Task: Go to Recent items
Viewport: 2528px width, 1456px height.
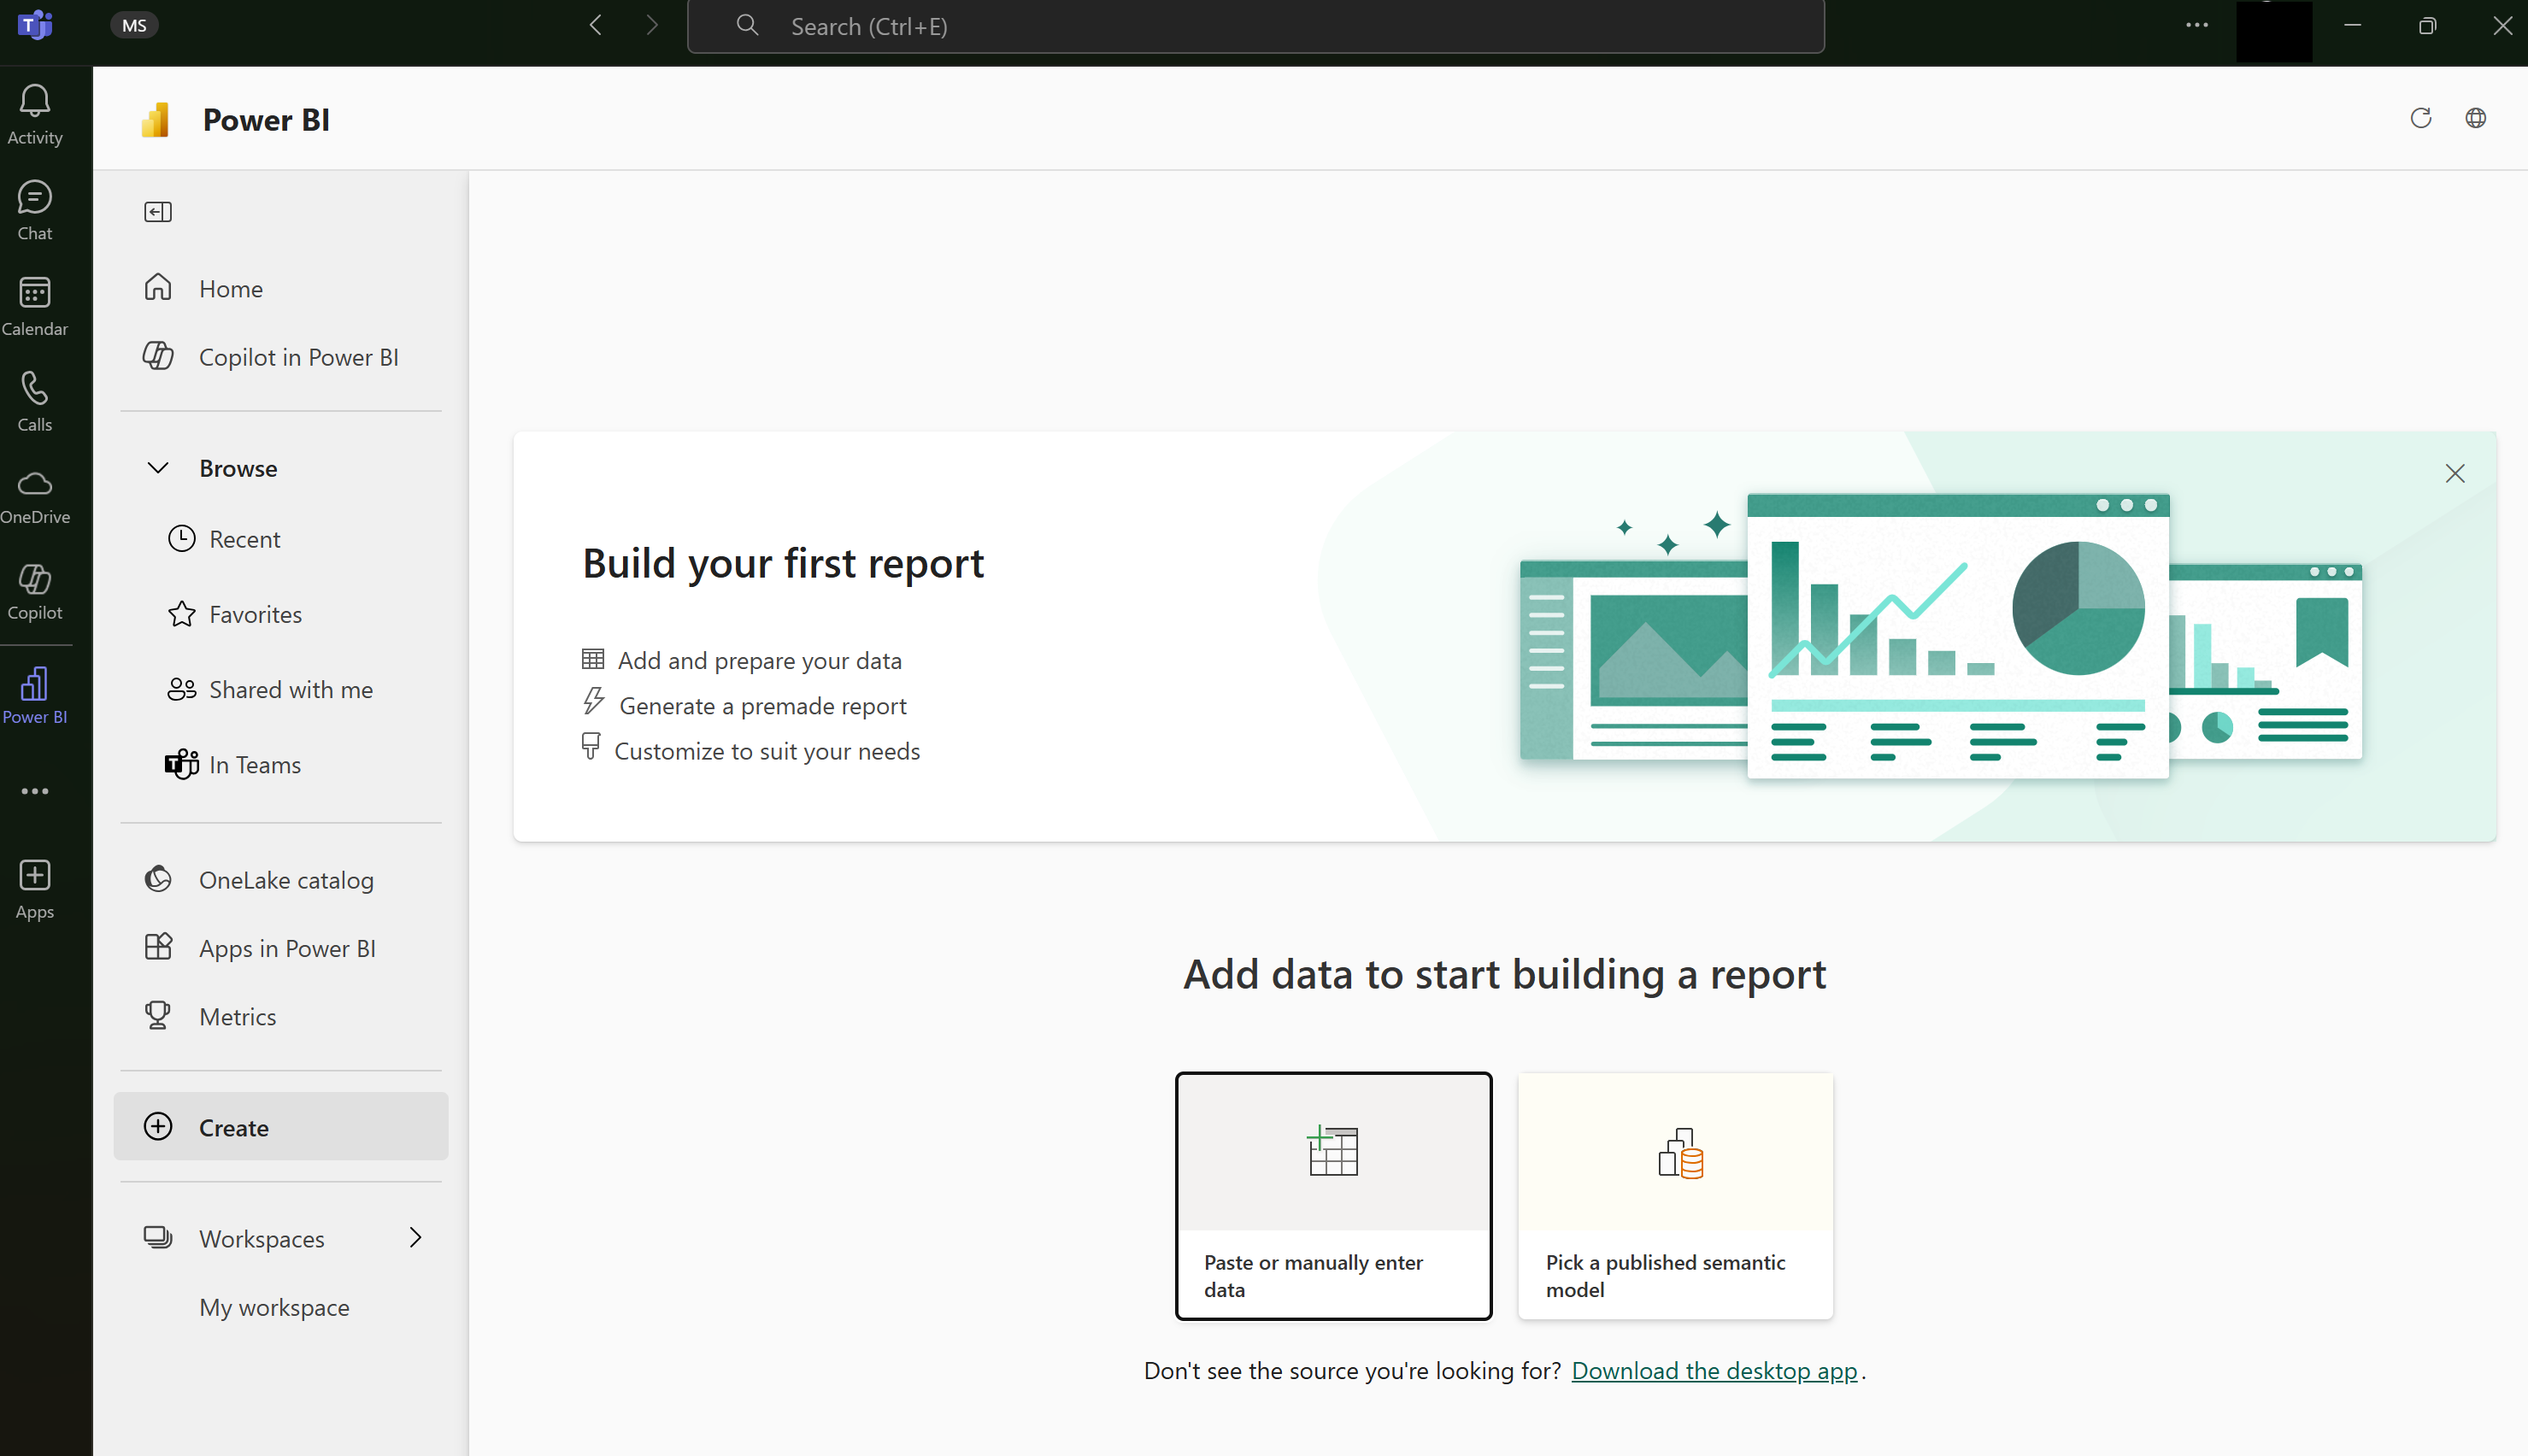Action: [244, 539]
